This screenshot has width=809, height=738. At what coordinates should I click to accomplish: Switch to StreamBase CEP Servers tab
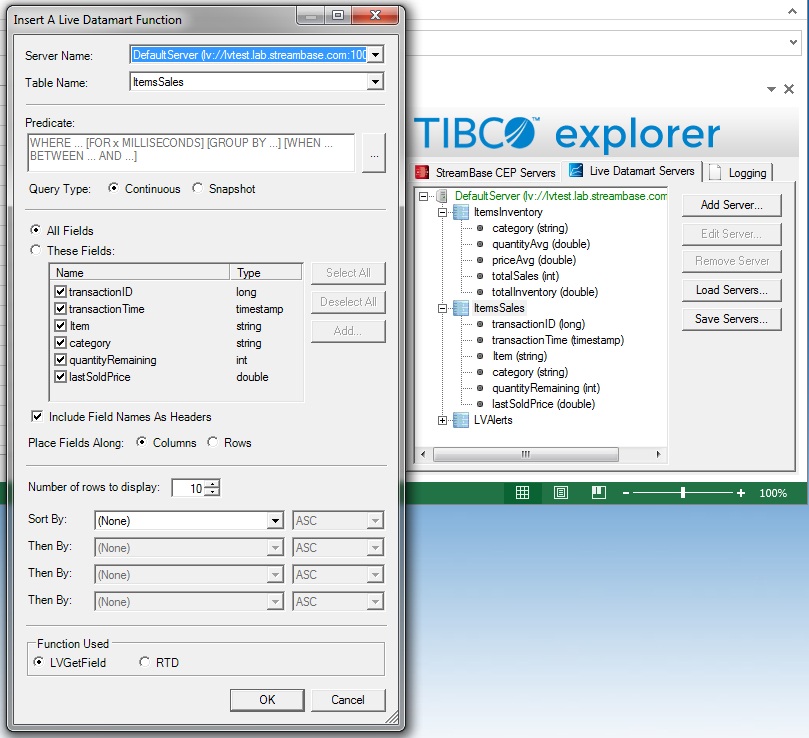point(485,172)
